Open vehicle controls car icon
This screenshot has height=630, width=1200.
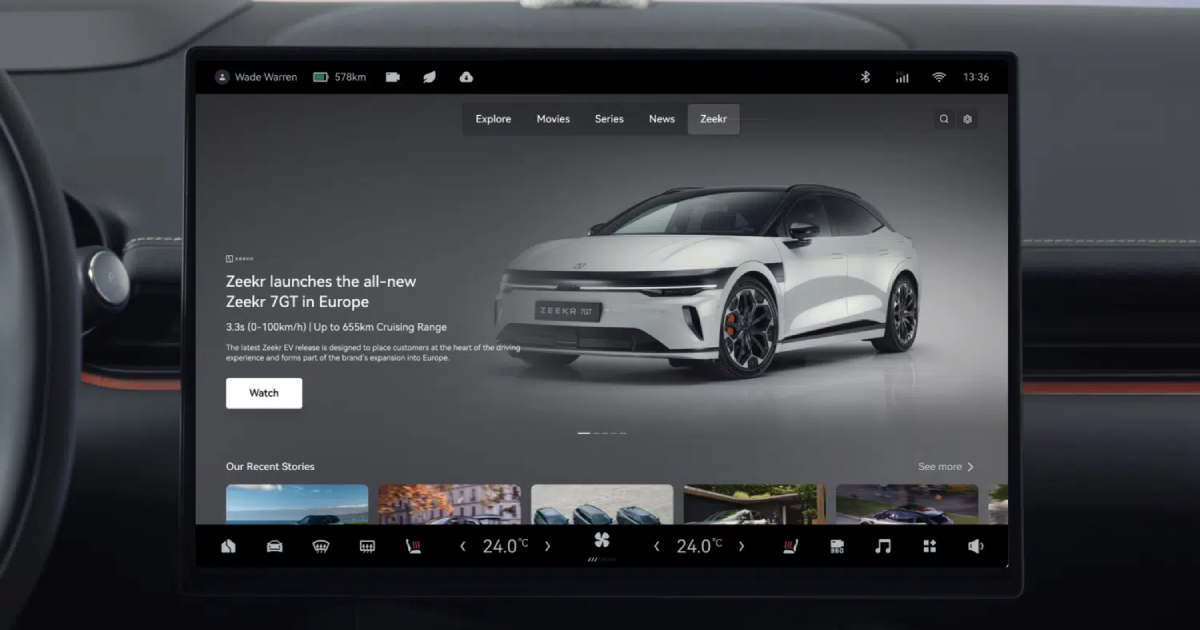(x=274, y=546)
